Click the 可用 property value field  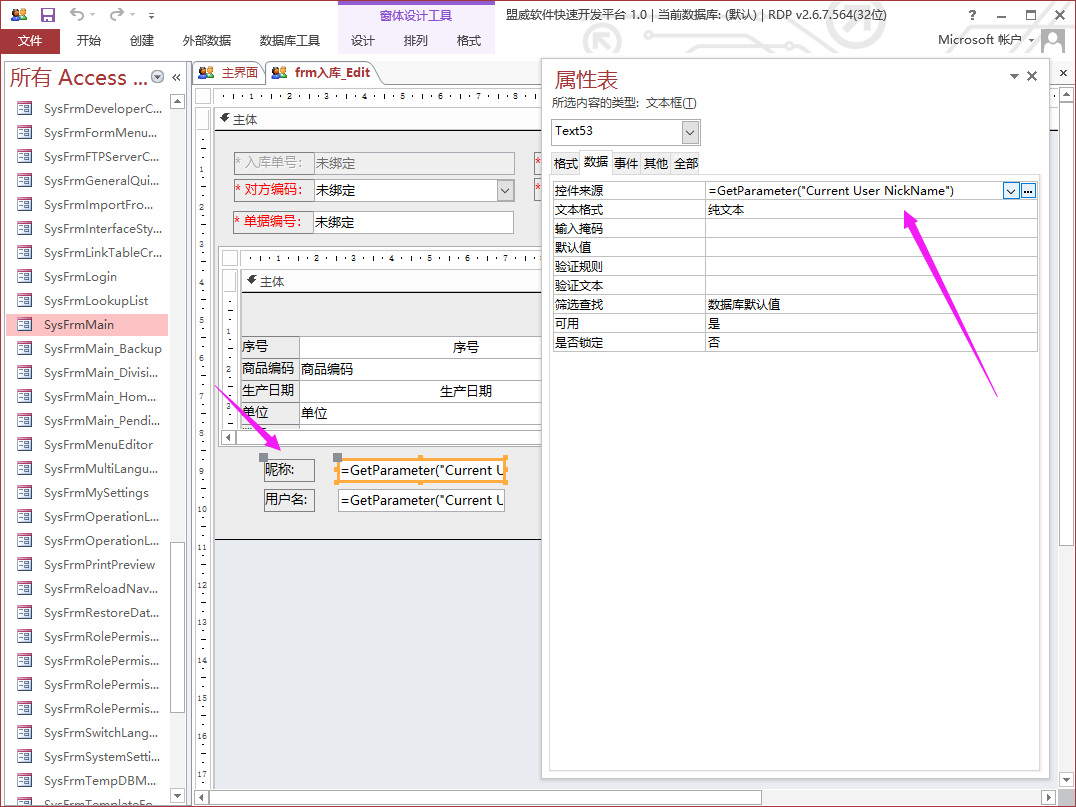tap(870, 324)
